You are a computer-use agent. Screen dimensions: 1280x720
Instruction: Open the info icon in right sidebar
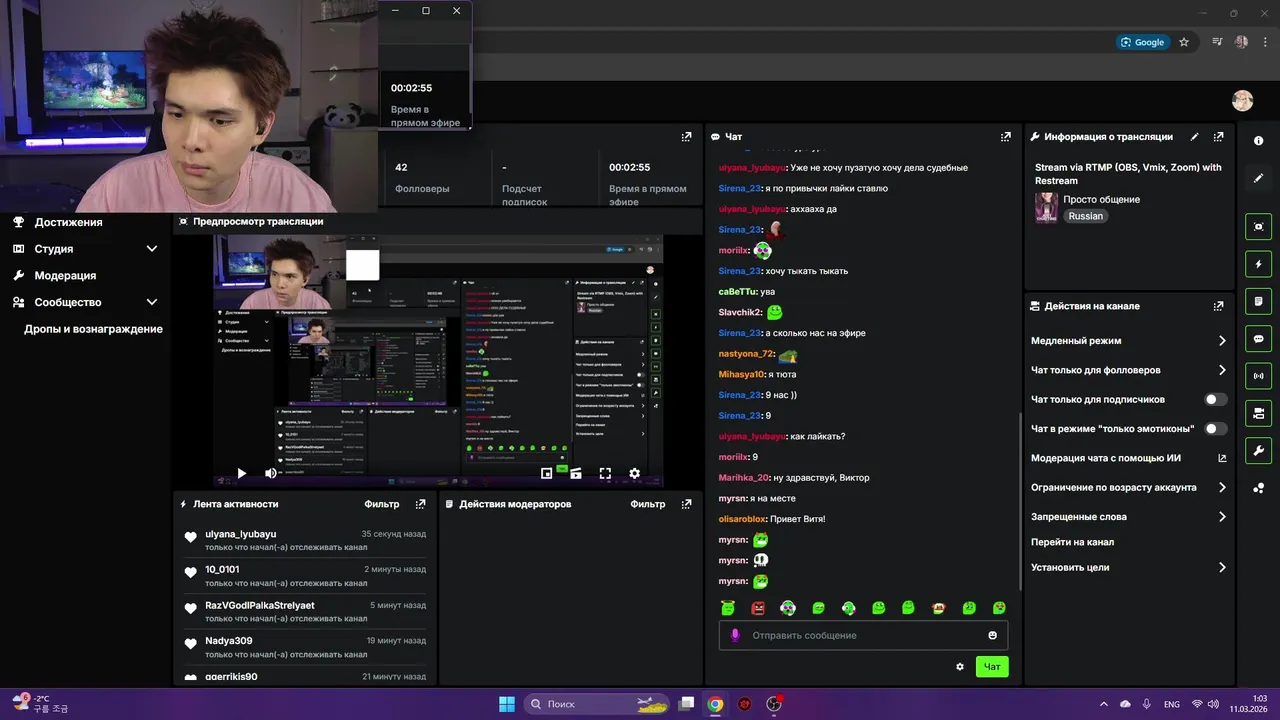[x=1258, y=141]
